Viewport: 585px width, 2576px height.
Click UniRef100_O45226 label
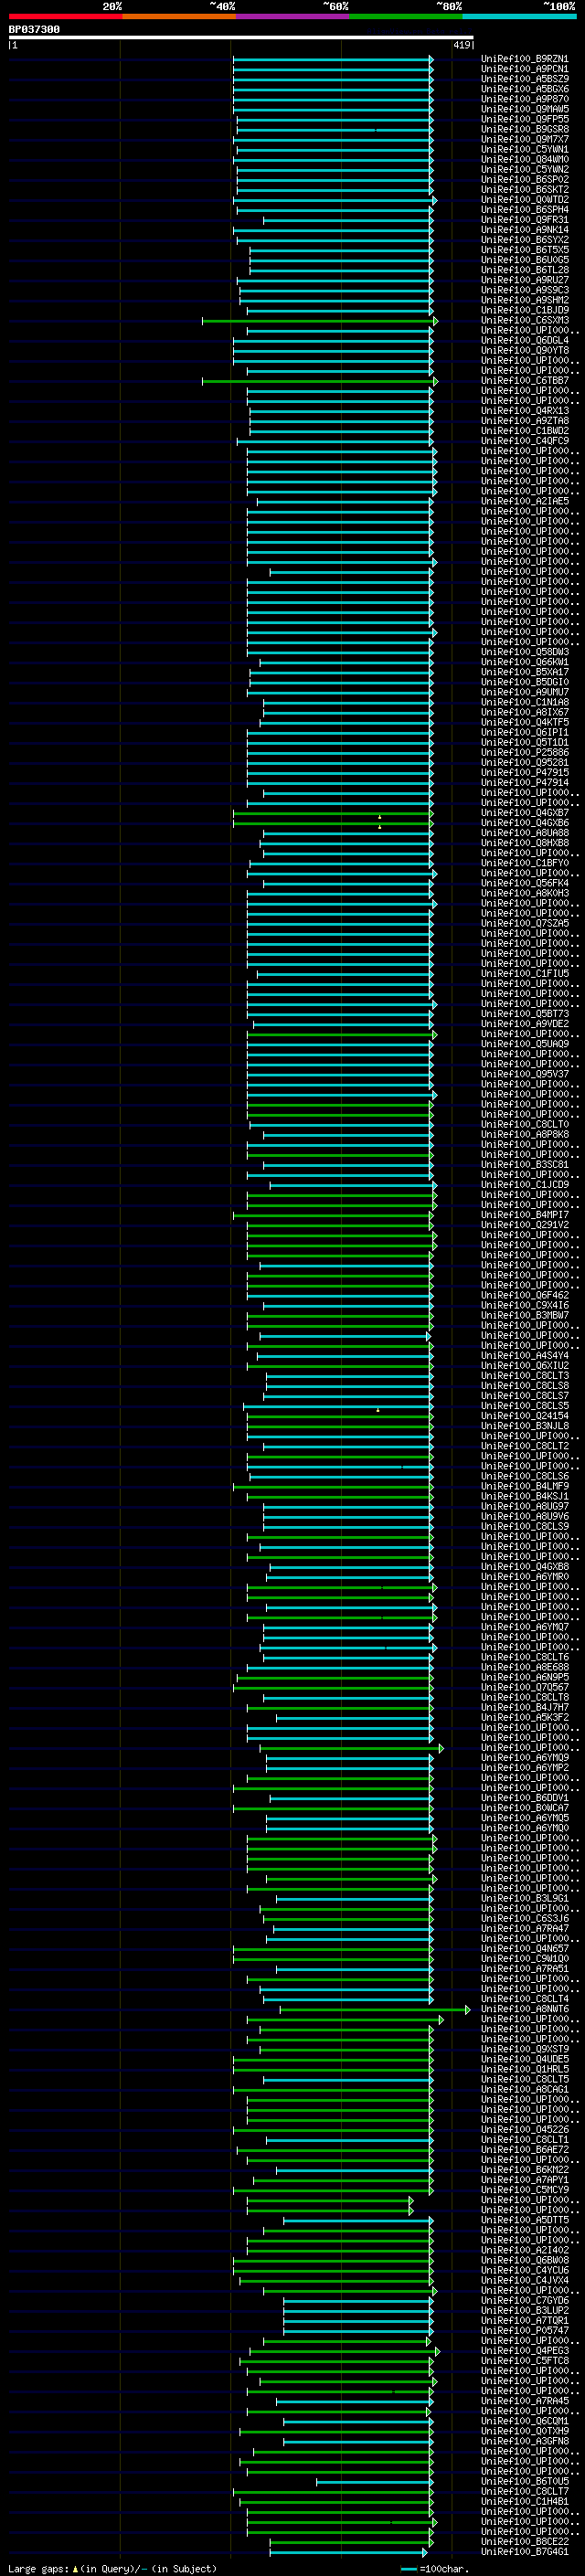[x=525, y=2129]
